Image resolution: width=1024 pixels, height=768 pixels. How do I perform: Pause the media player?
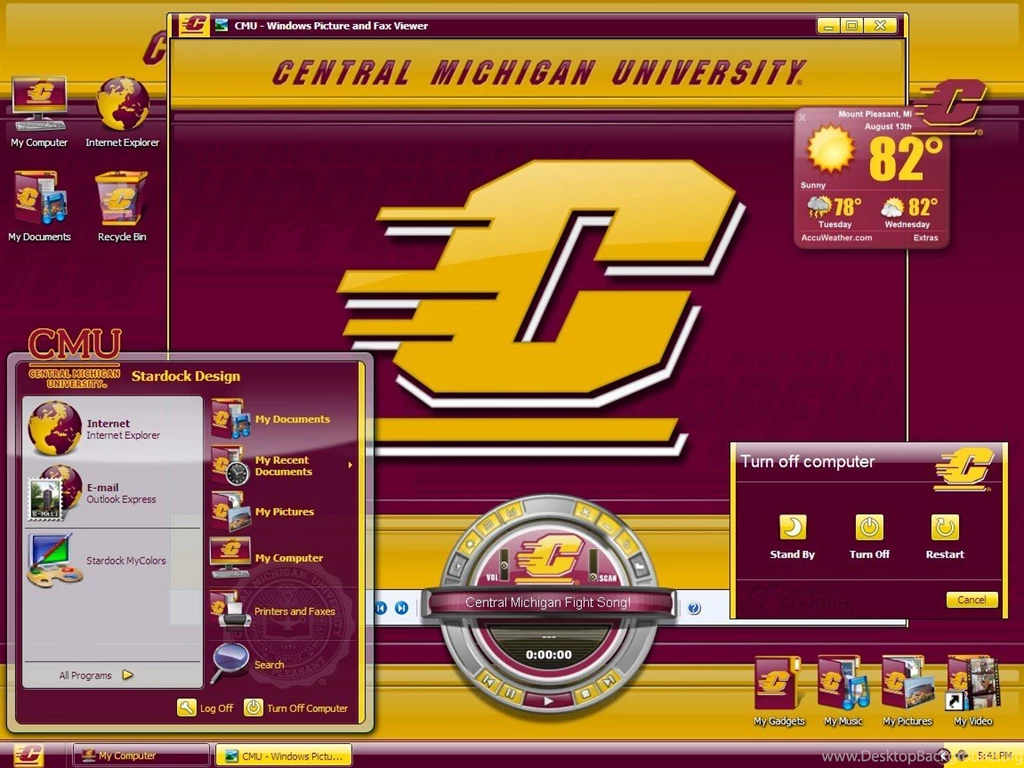pyautogui.click(x=511, y=693)
